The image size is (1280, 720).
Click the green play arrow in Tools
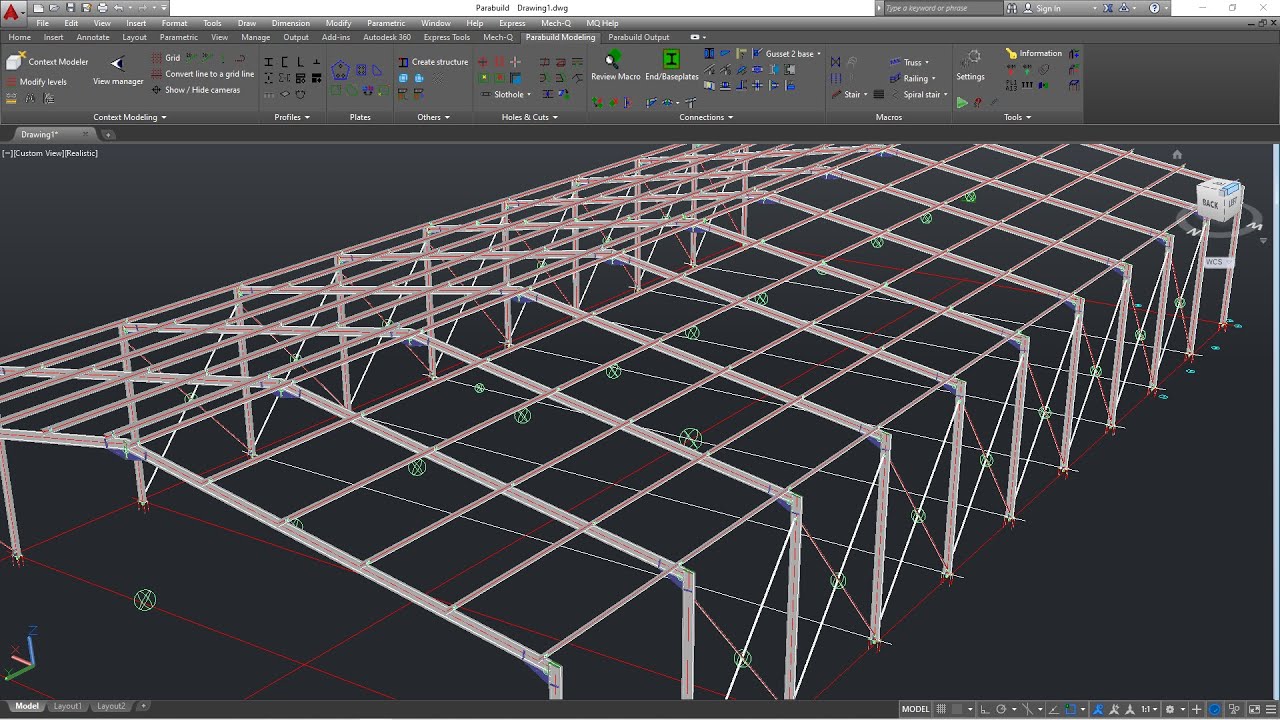tap(962, 102)
